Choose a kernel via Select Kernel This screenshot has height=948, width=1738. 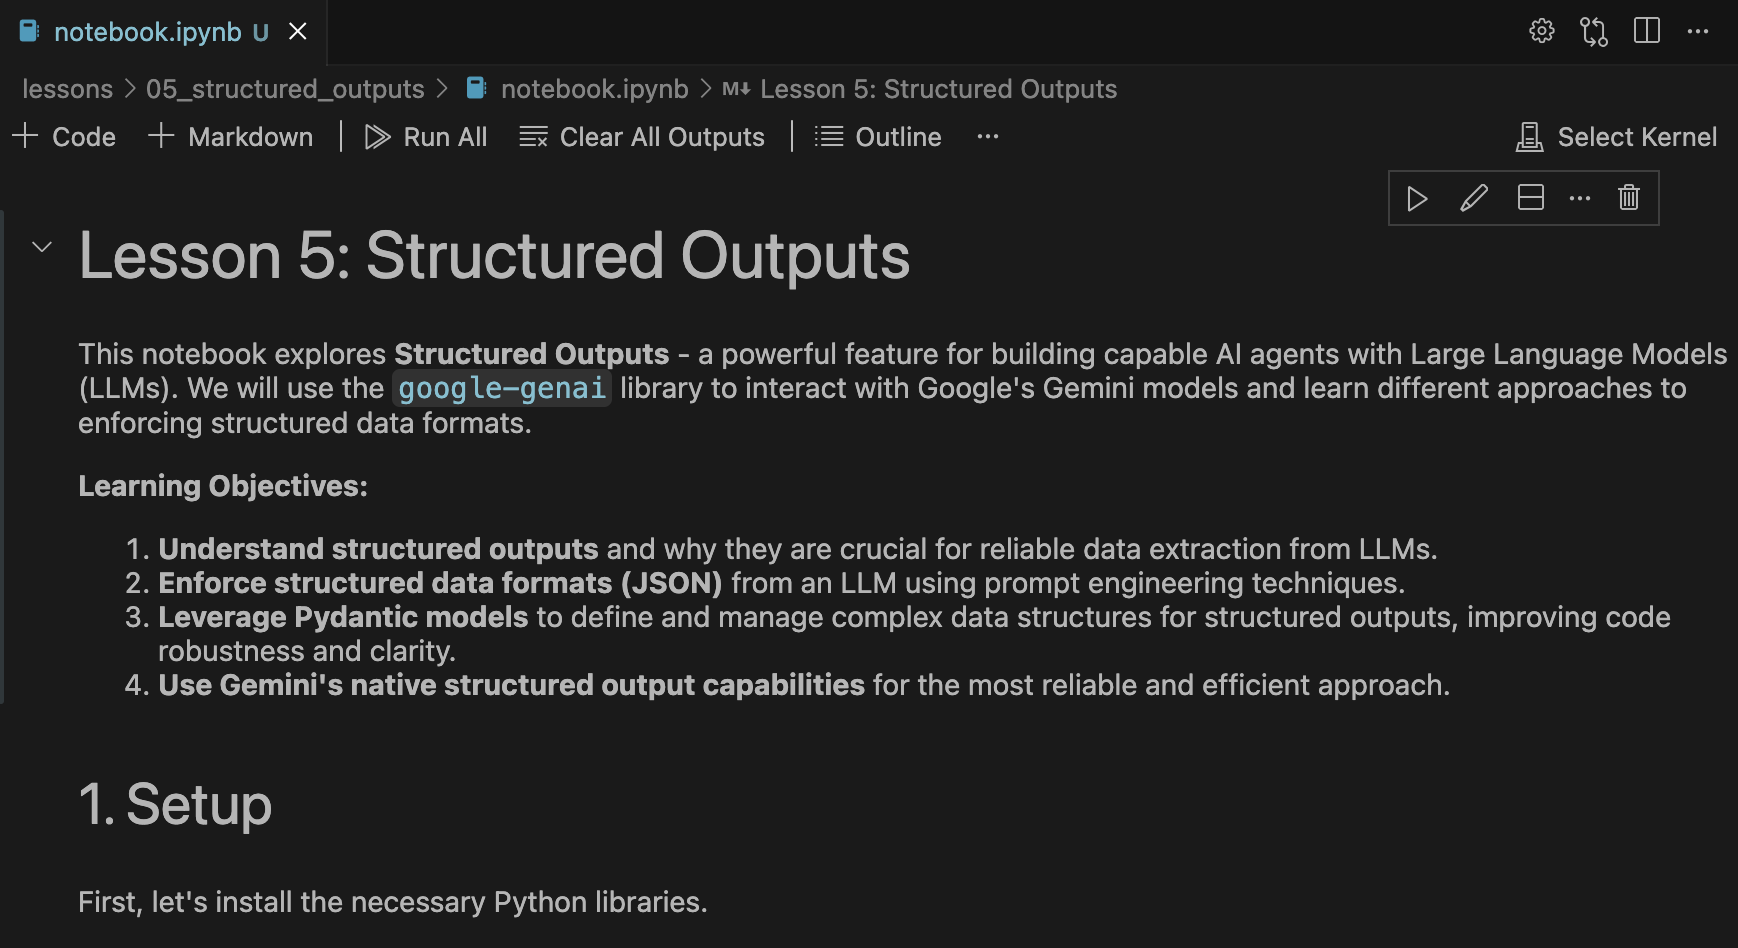[1616, 137]
